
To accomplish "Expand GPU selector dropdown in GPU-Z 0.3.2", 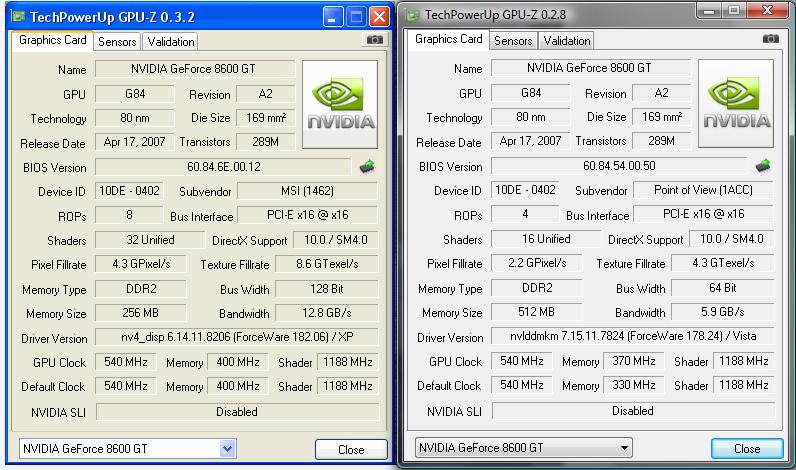I will [227, 449].
